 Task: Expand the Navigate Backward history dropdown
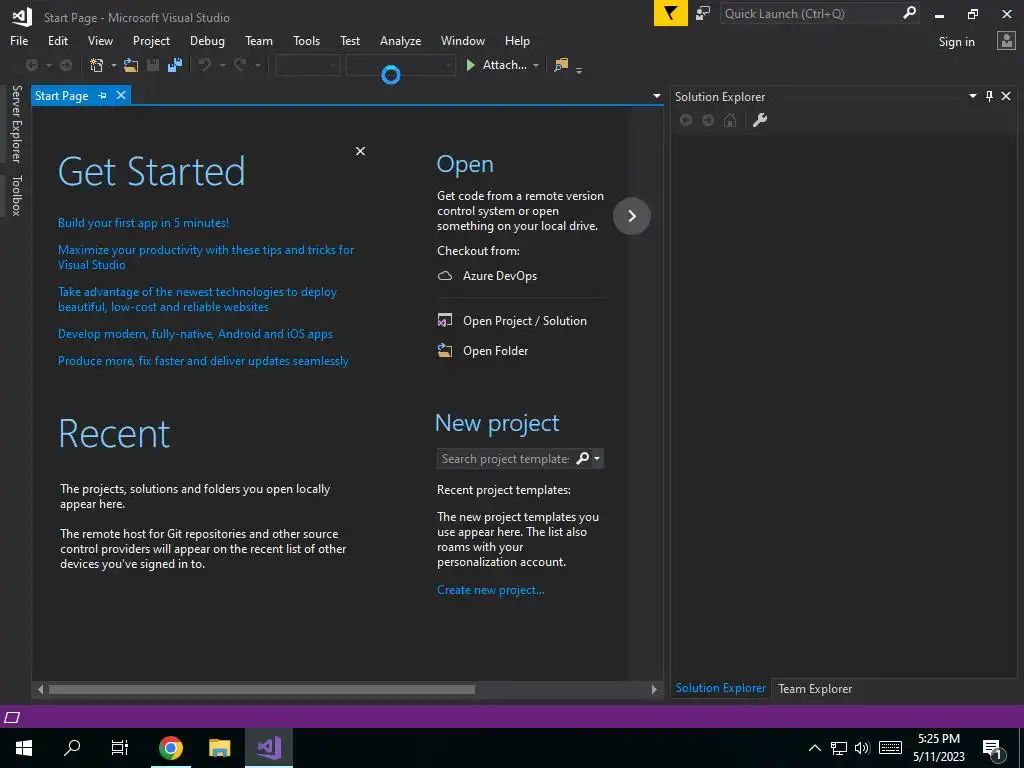(x=48, y=65)
